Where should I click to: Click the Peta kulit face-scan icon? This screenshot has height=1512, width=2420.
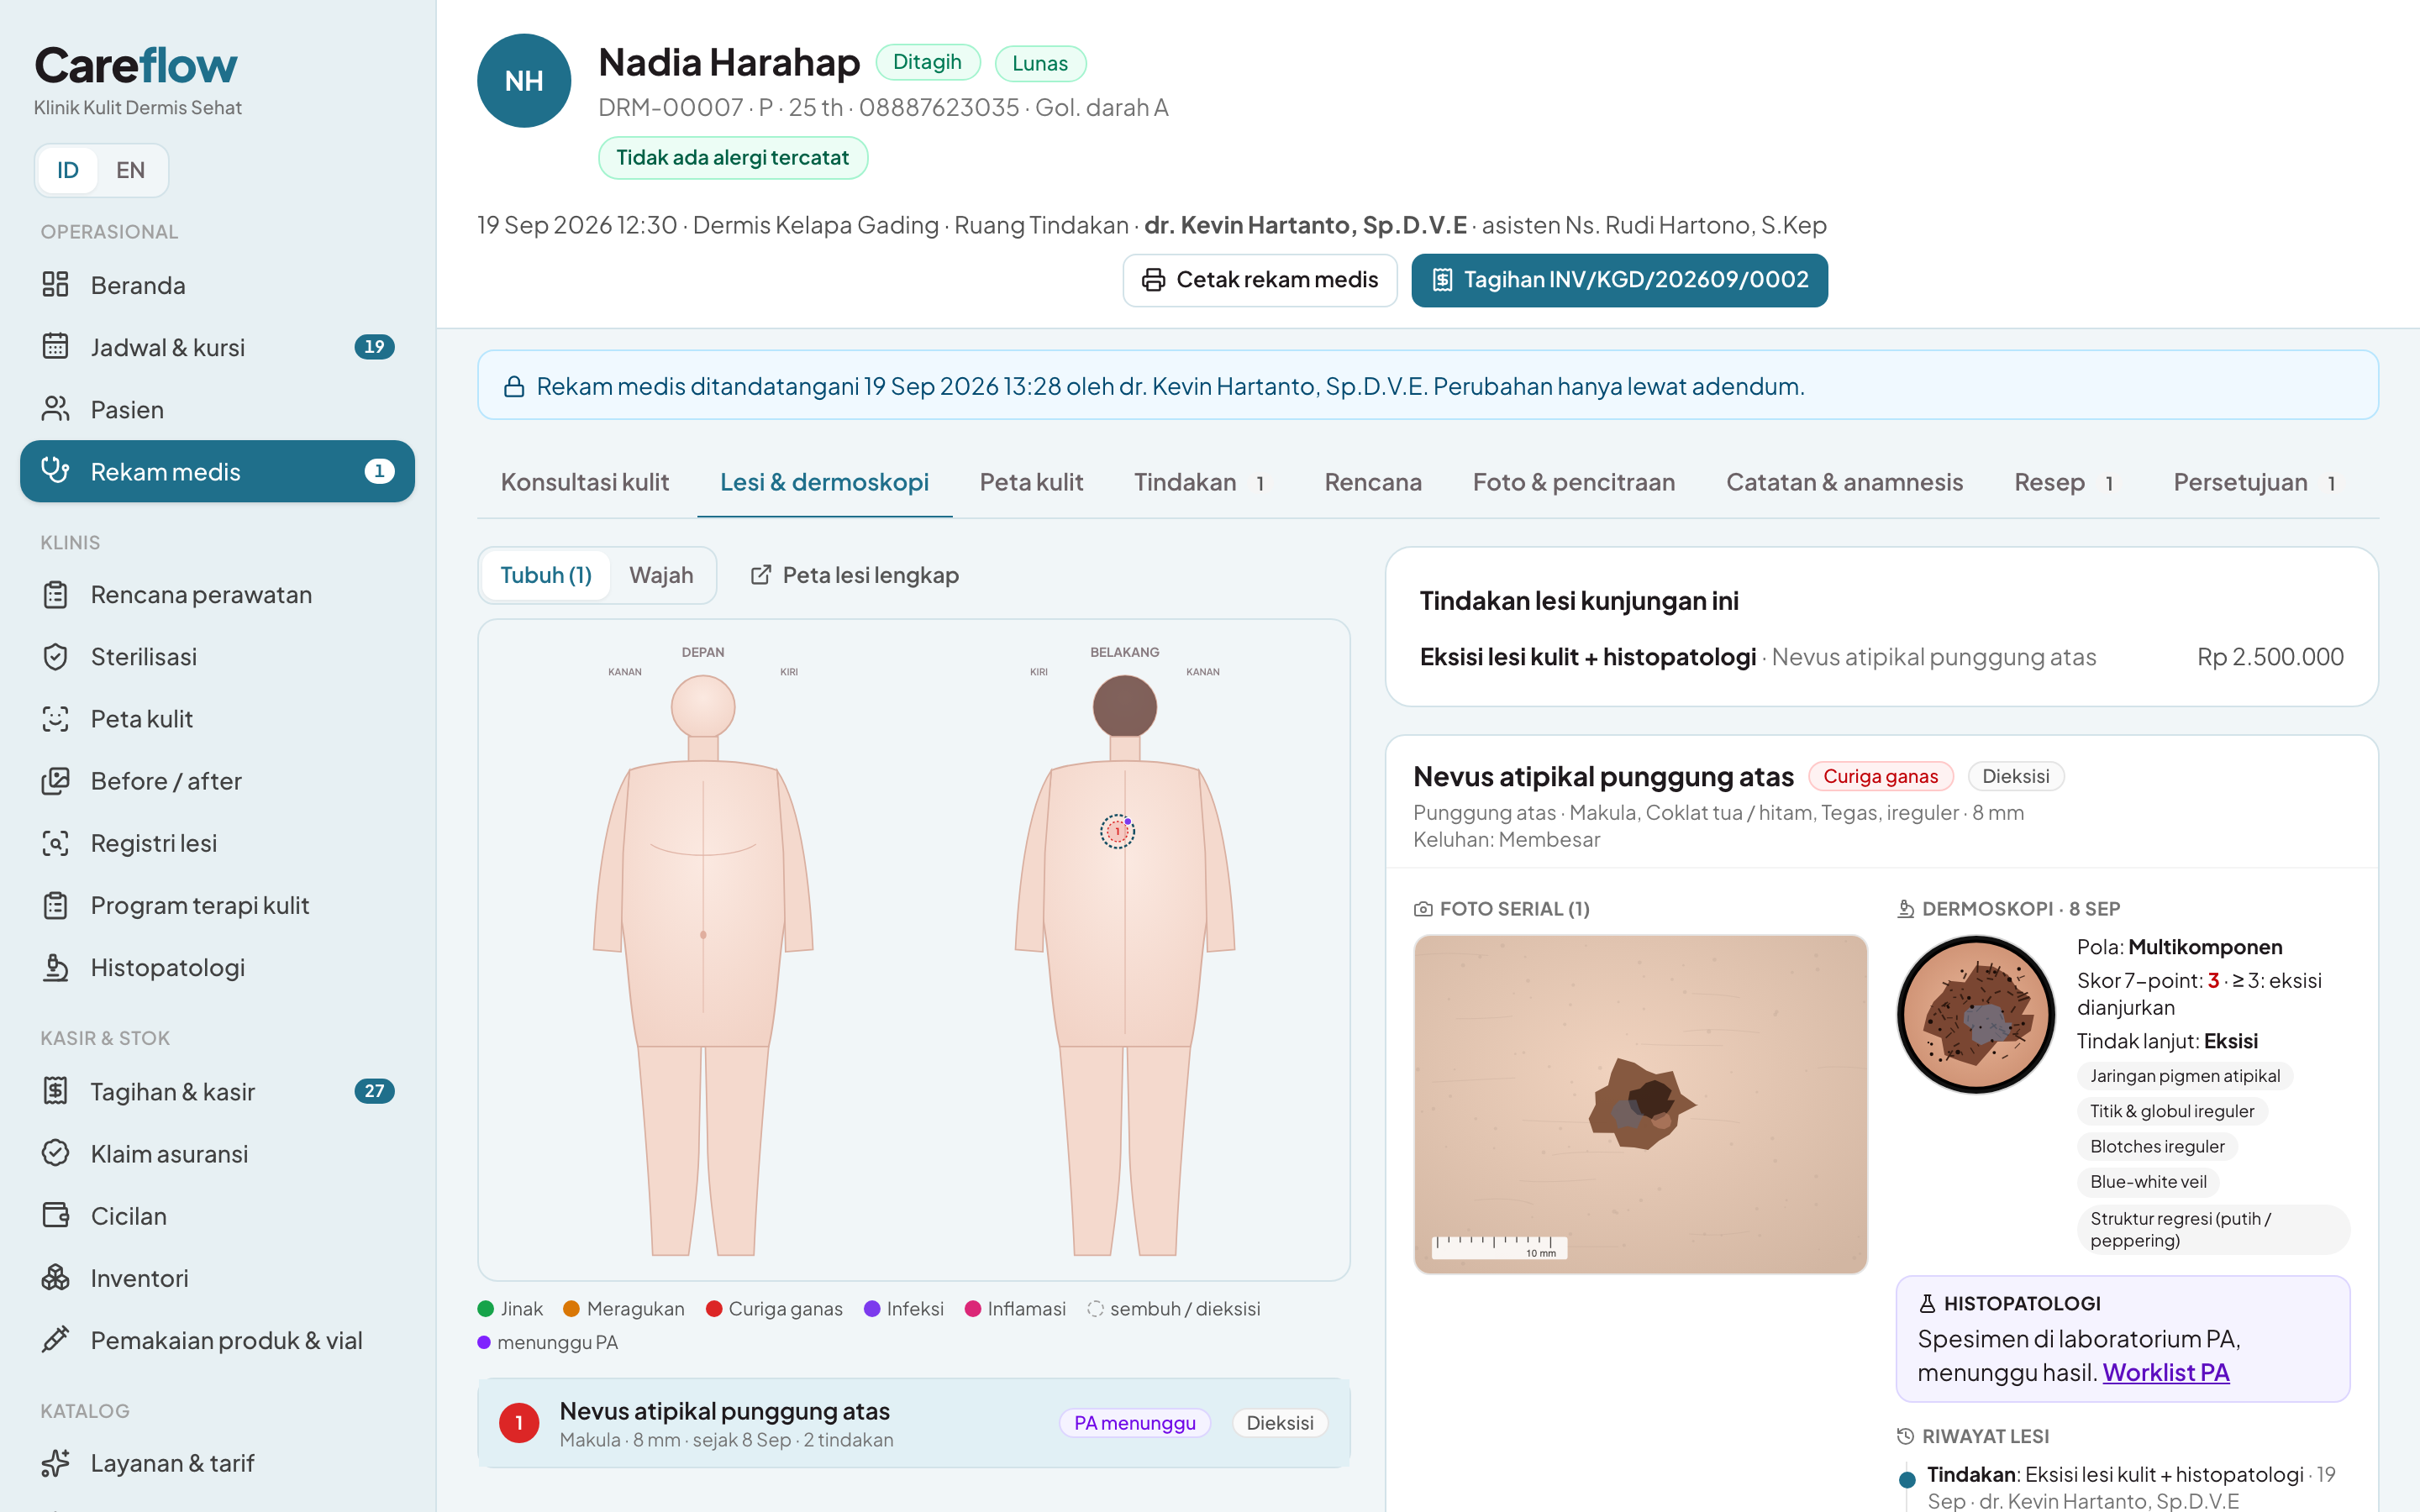(x=55, y=719)
